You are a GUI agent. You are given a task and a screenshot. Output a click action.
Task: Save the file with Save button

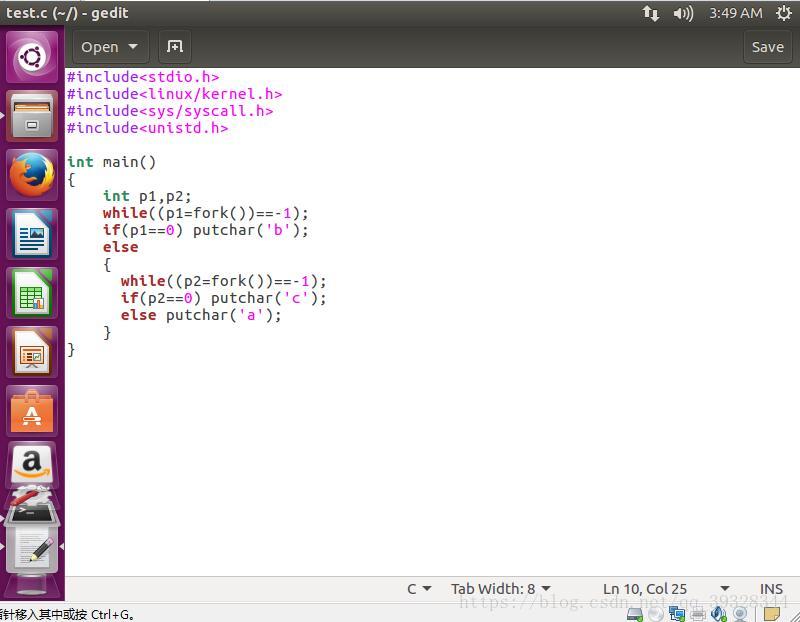click(x=767, y=47)
